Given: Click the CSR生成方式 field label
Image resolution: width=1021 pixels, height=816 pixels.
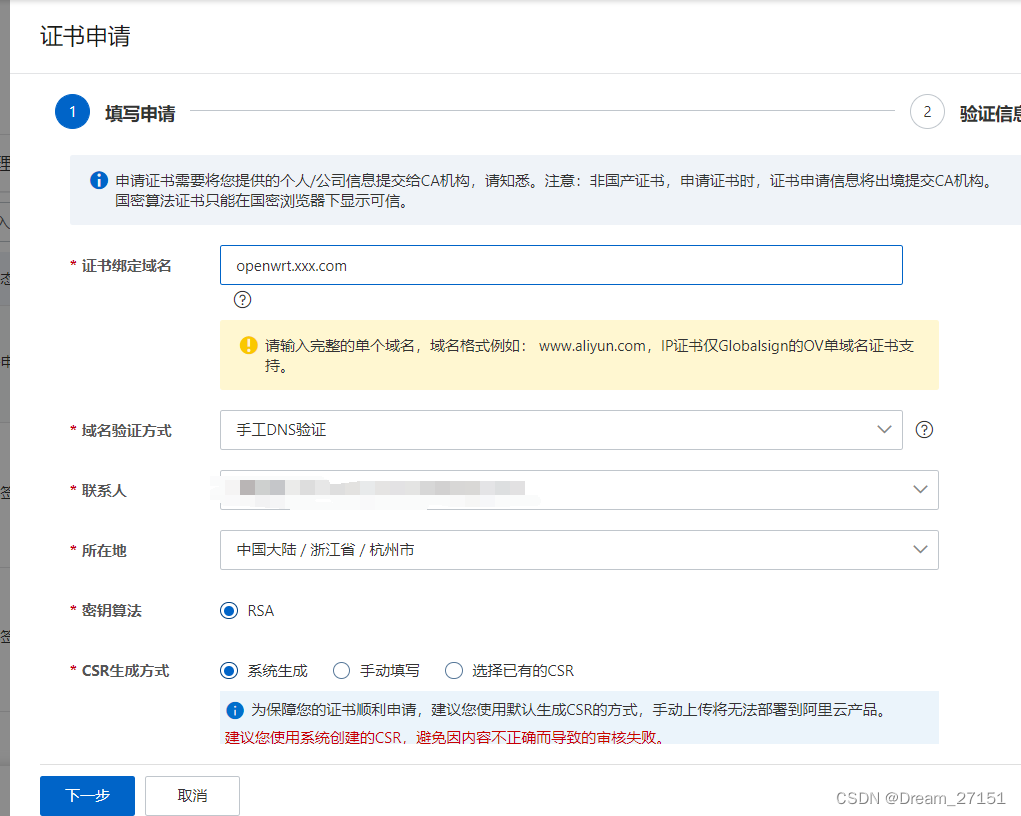Looking at the screenshot, I should click(x=125, y=671).
